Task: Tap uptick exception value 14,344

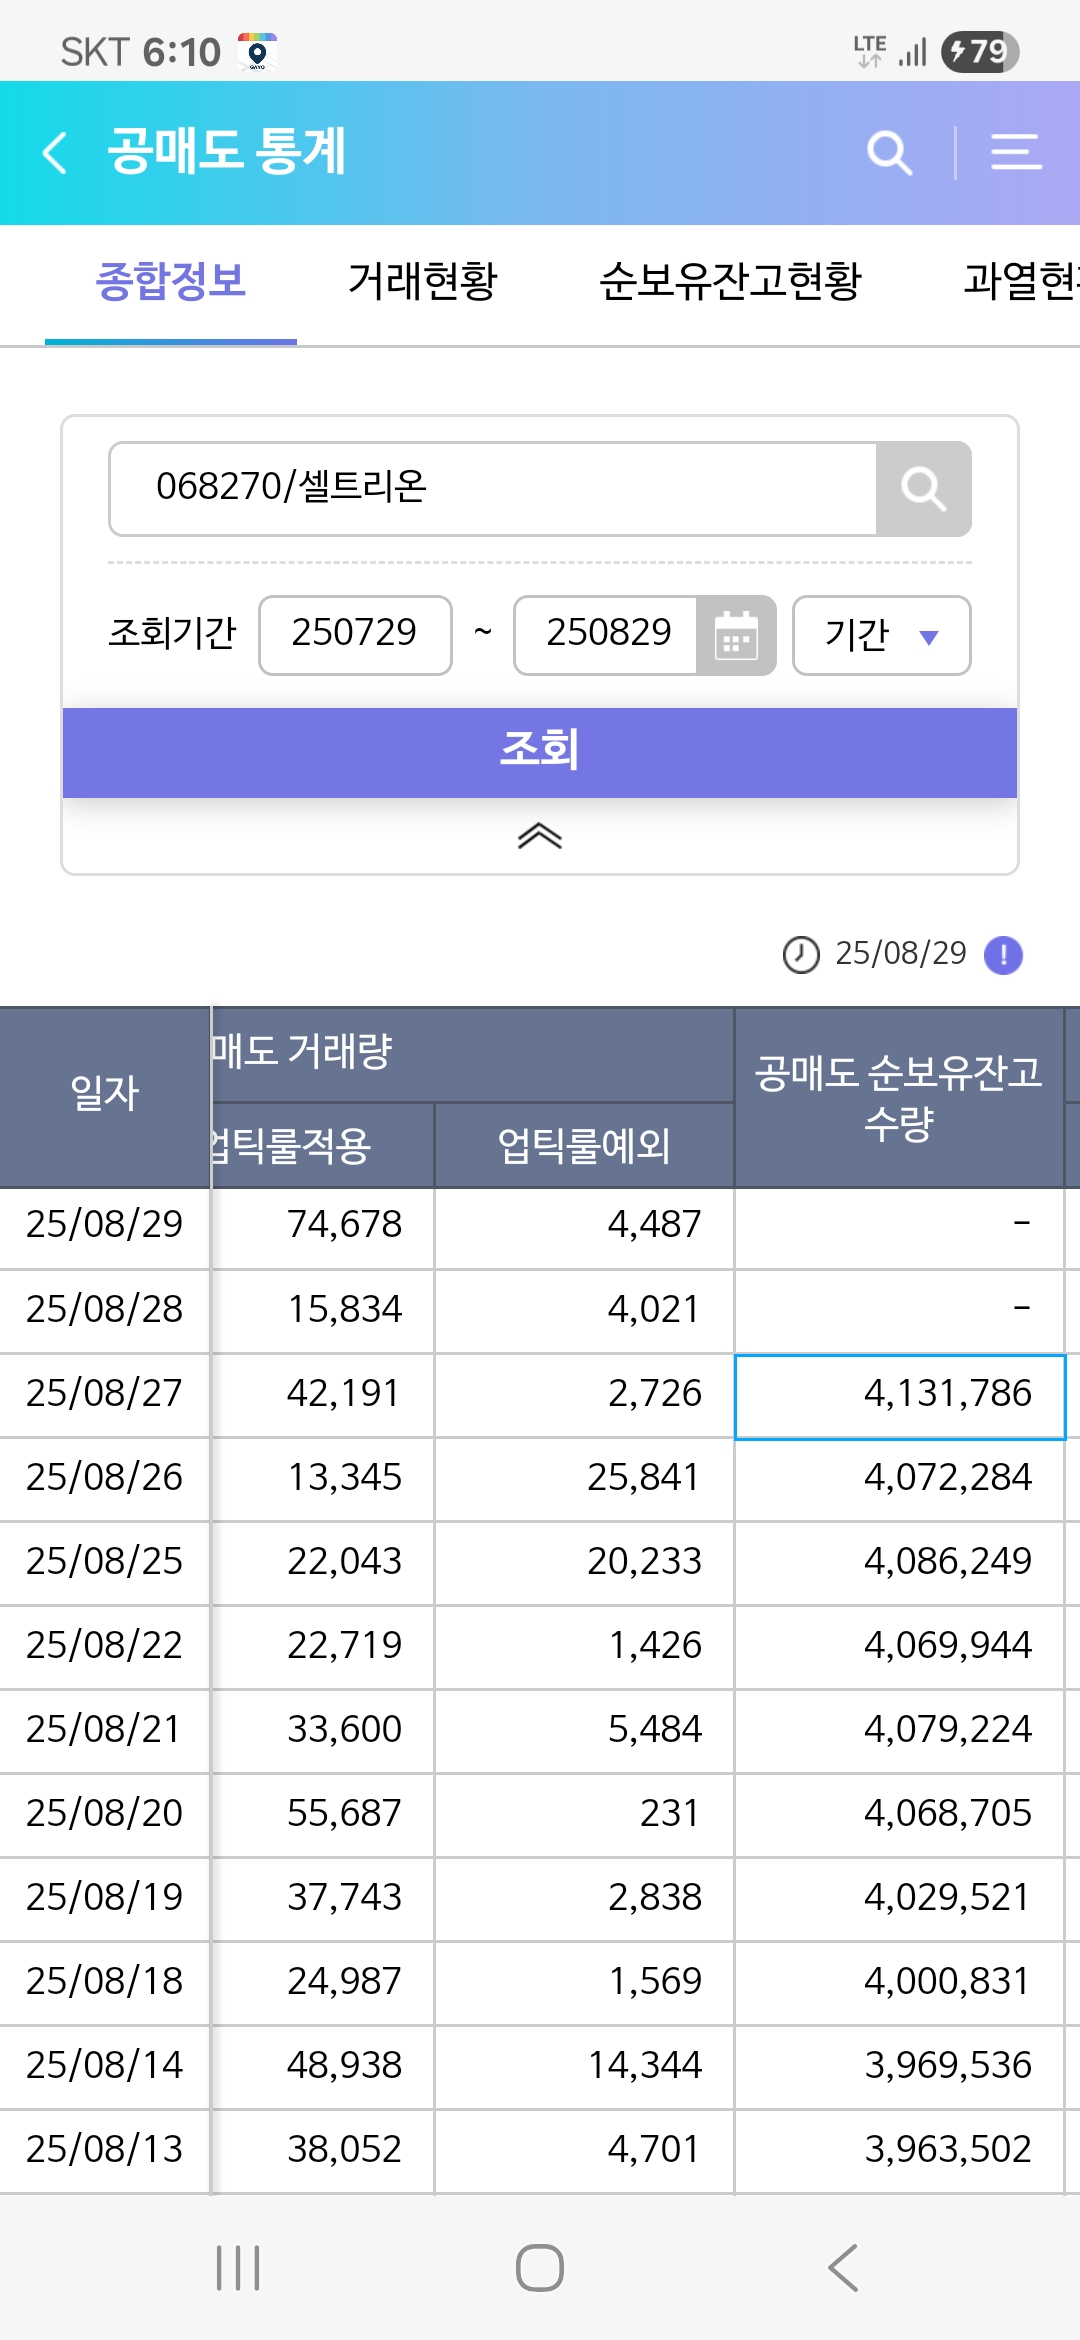Action: point(644,2066)
